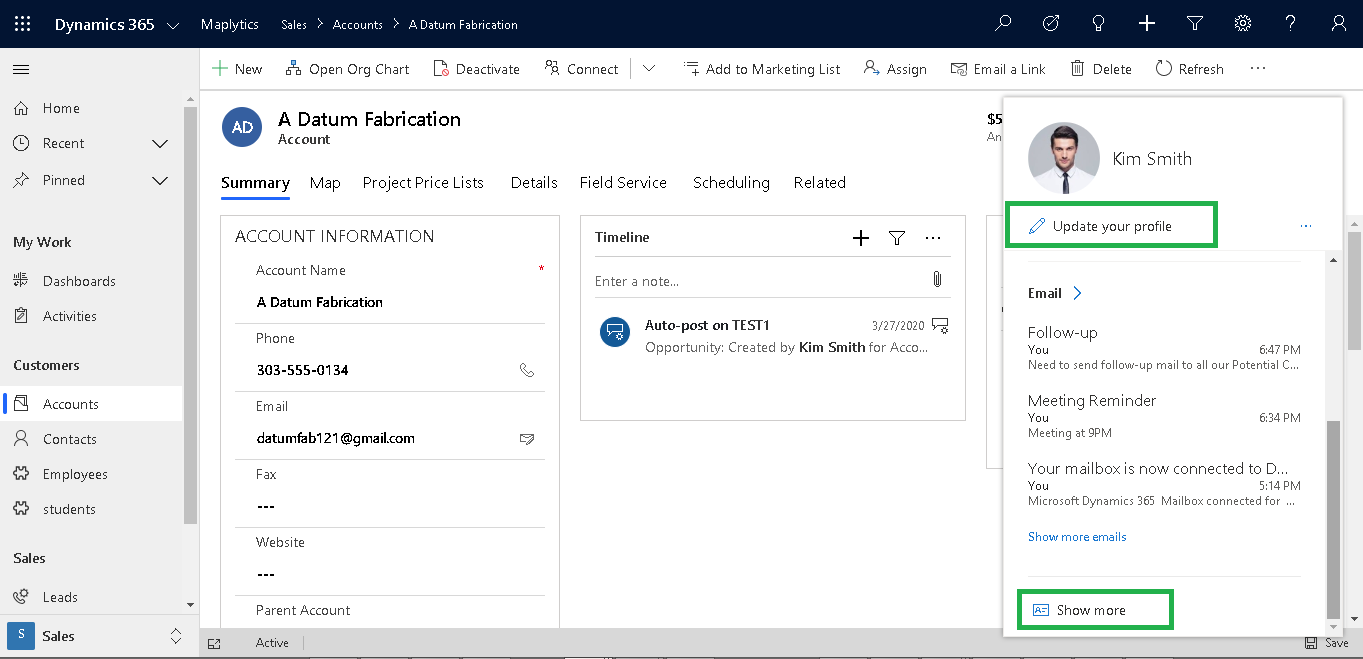Collapse the hamburger site map menu

coord(21,69)
